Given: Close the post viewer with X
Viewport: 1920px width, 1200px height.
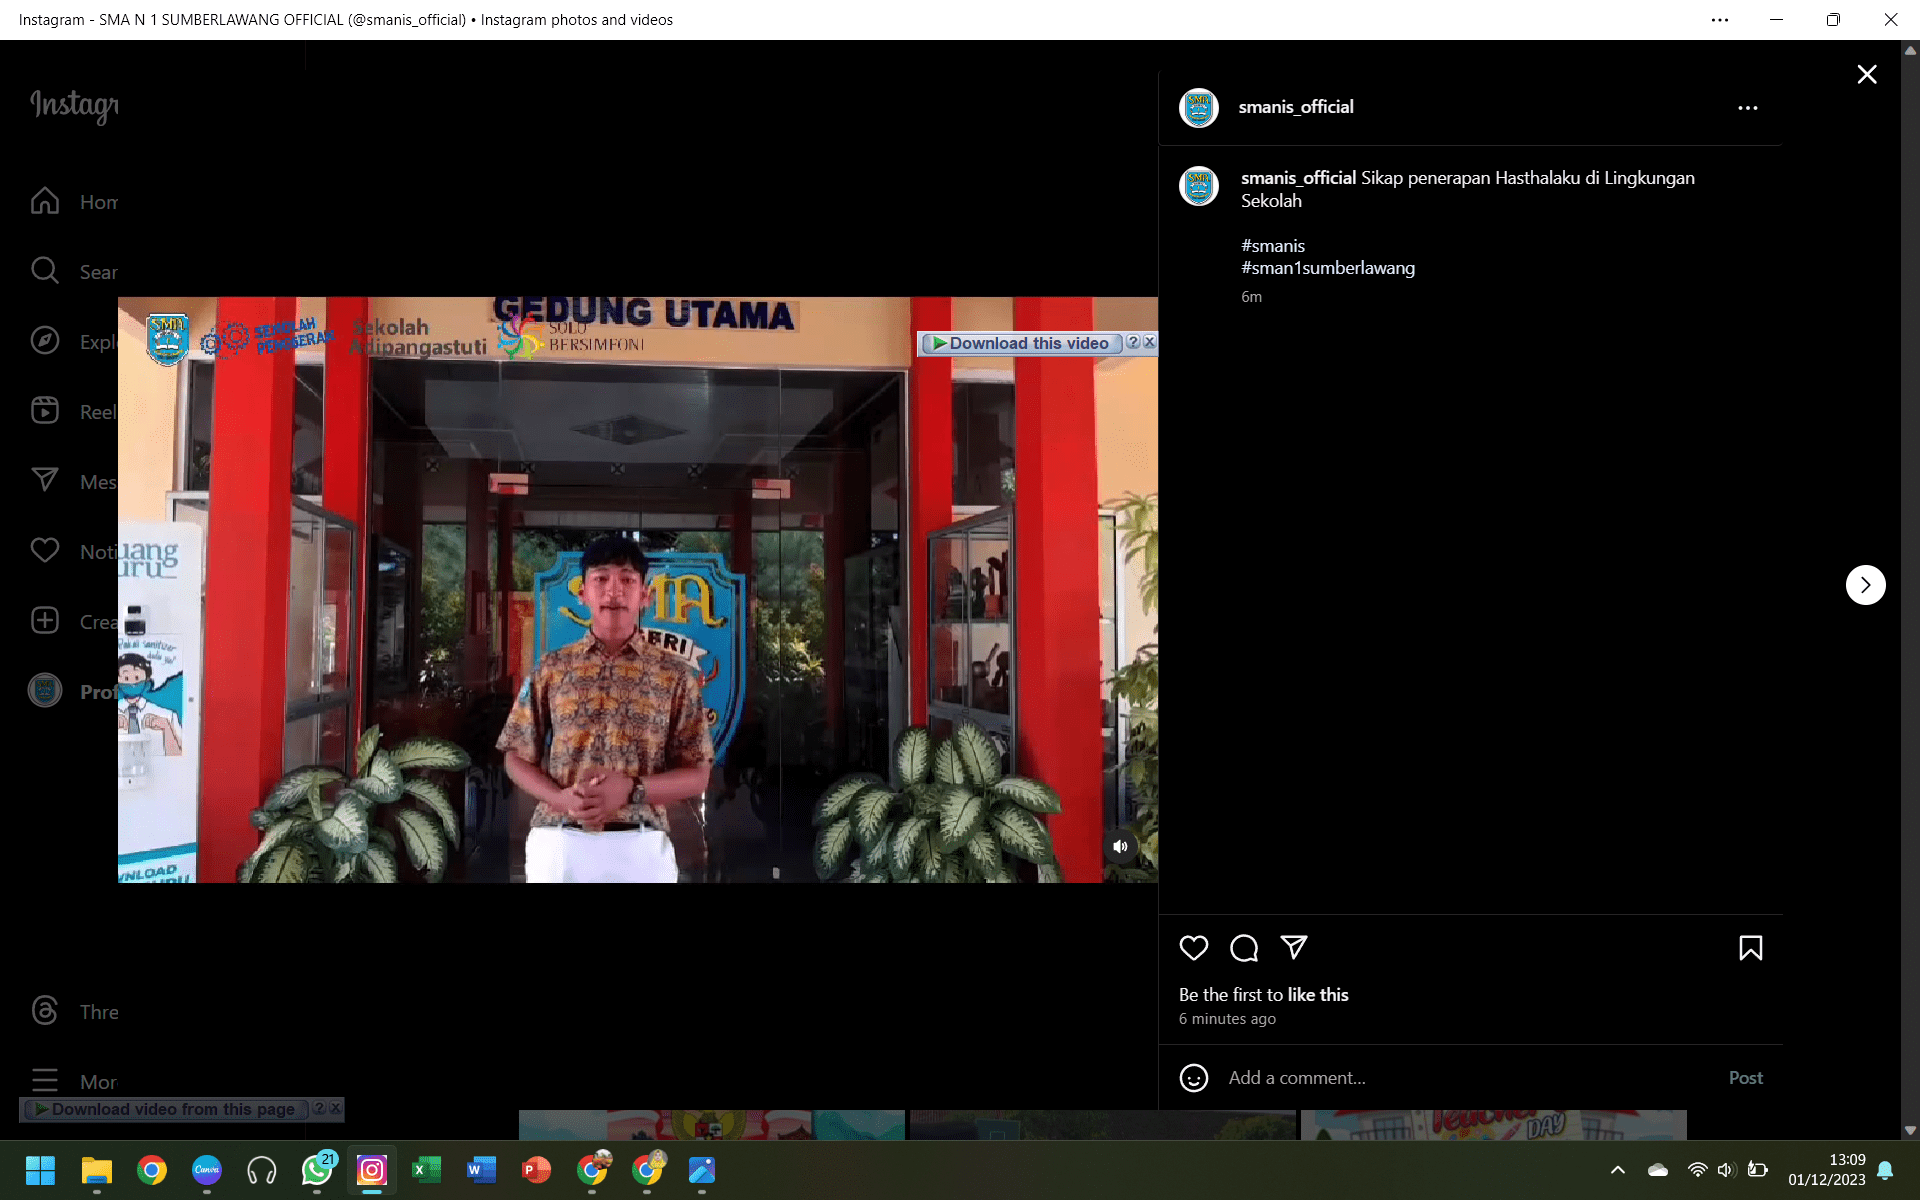Looking at the screenshot, I should pos(1866,75).
